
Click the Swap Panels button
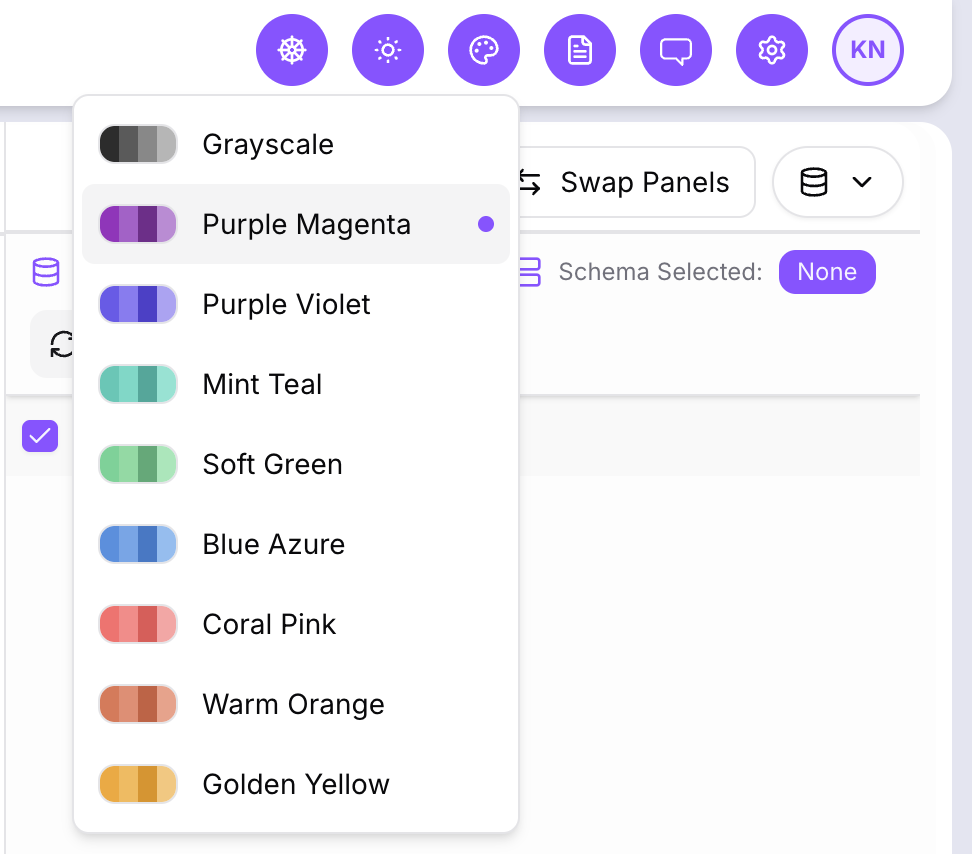point(644,182)
